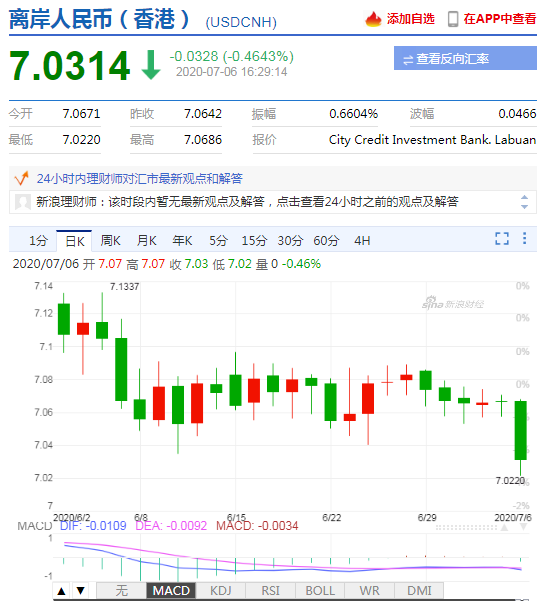Click the swap arrows icon in 查看反向汇率

(x=408, y=60)
